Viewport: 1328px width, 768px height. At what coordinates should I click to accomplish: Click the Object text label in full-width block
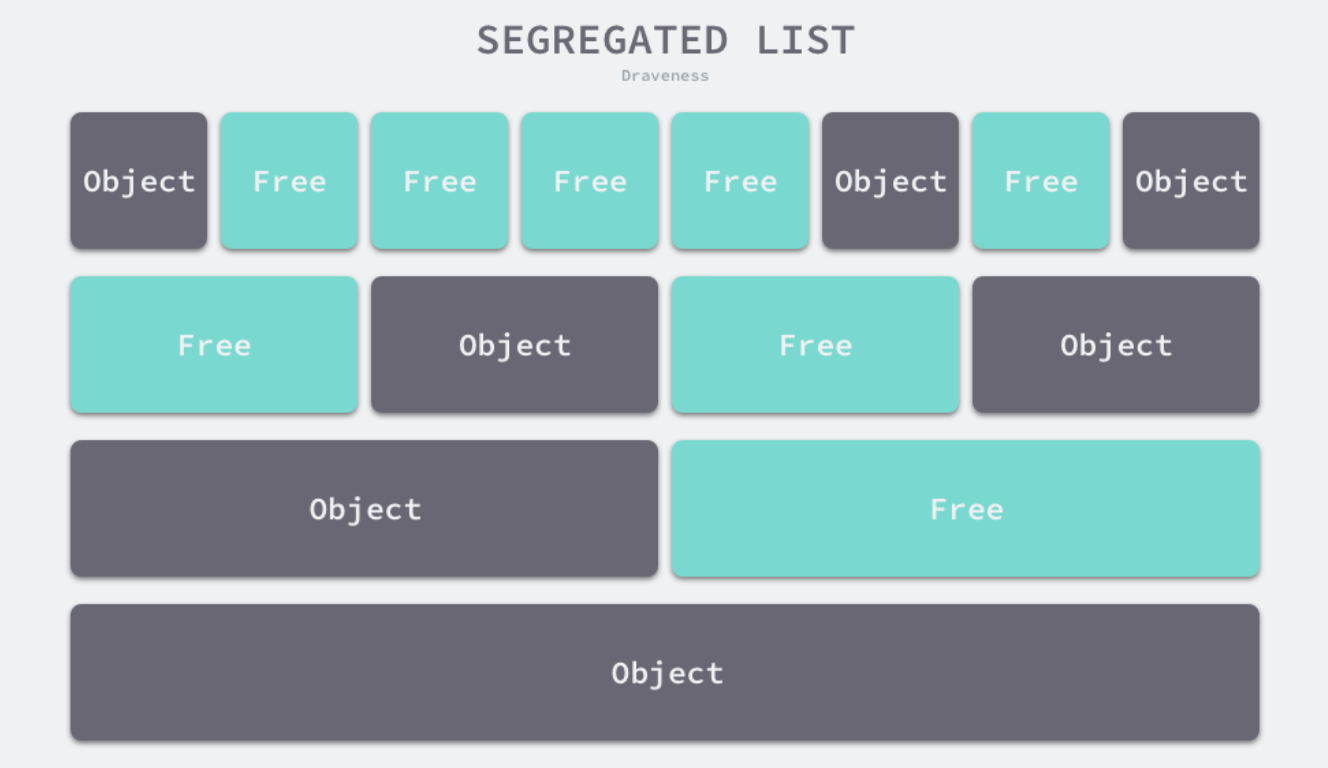click(x=667, y=673)
